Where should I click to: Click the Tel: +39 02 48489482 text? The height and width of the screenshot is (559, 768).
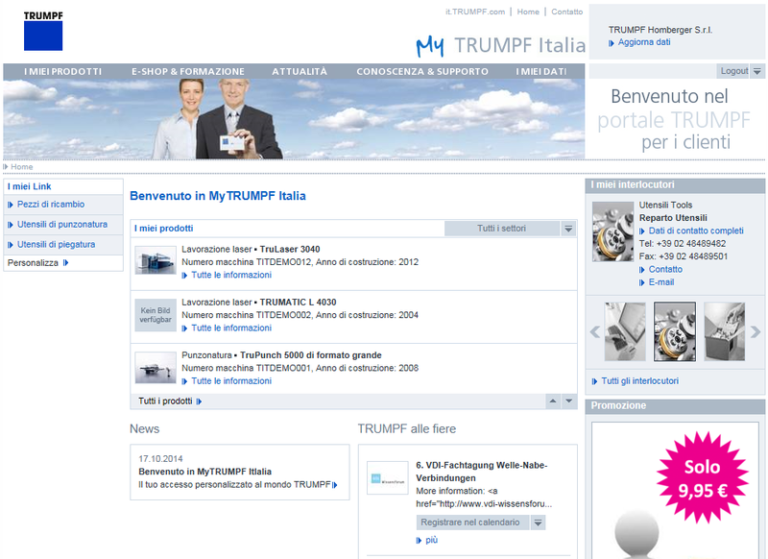coord(682,243)
